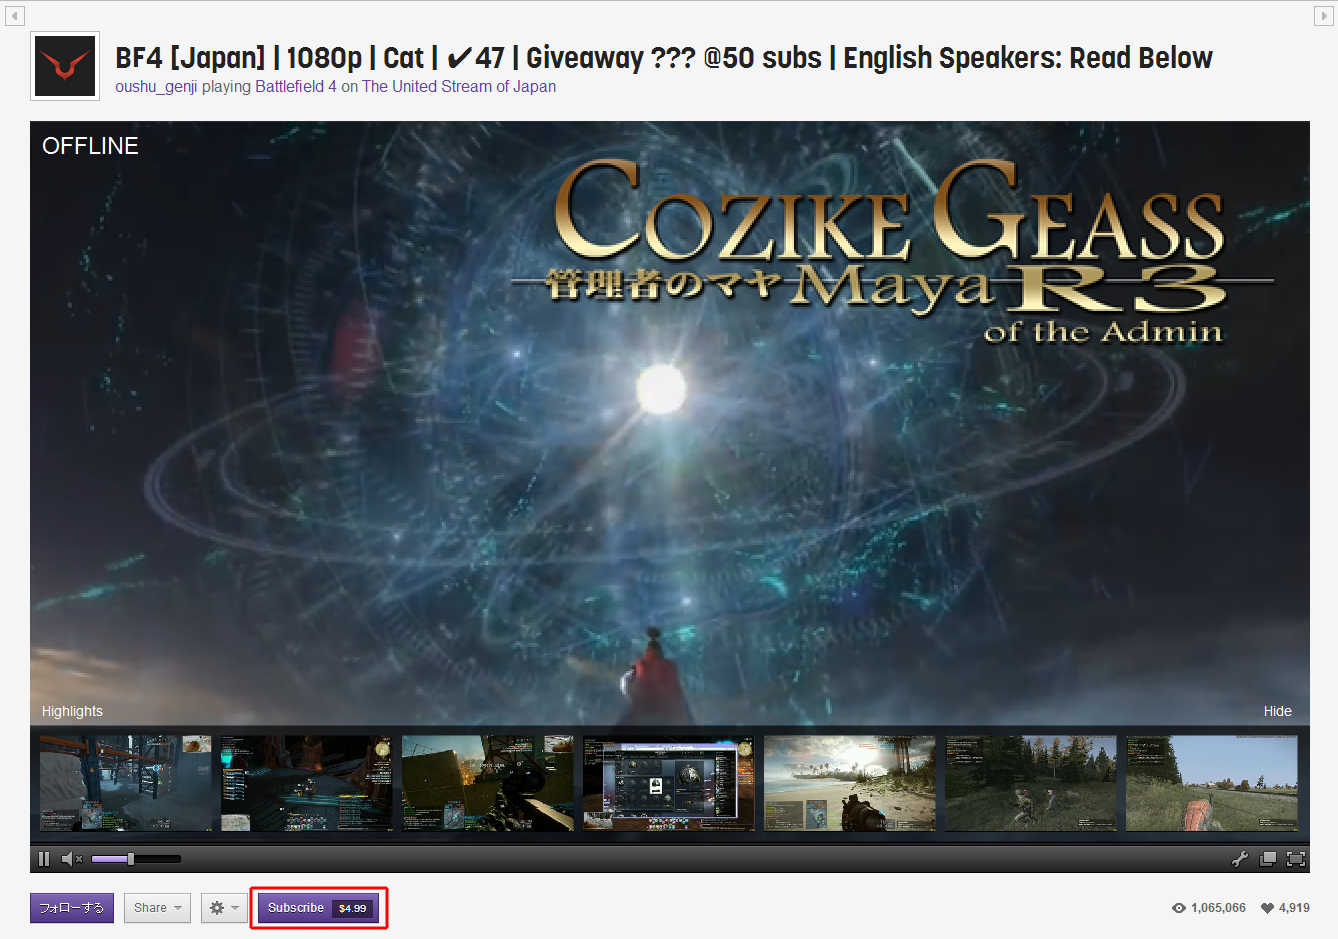Unmute the player using the speaker icon
This screenshot has width=1338, height=939.
pyautogui.click(x=72, y=859)
